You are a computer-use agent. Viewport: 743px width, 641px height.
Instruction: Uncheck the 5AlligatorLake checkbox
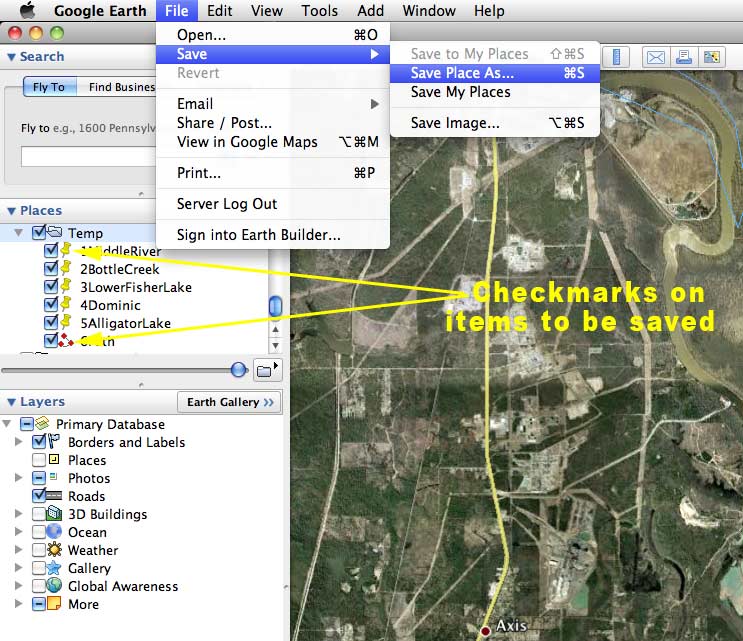point(51,323)
